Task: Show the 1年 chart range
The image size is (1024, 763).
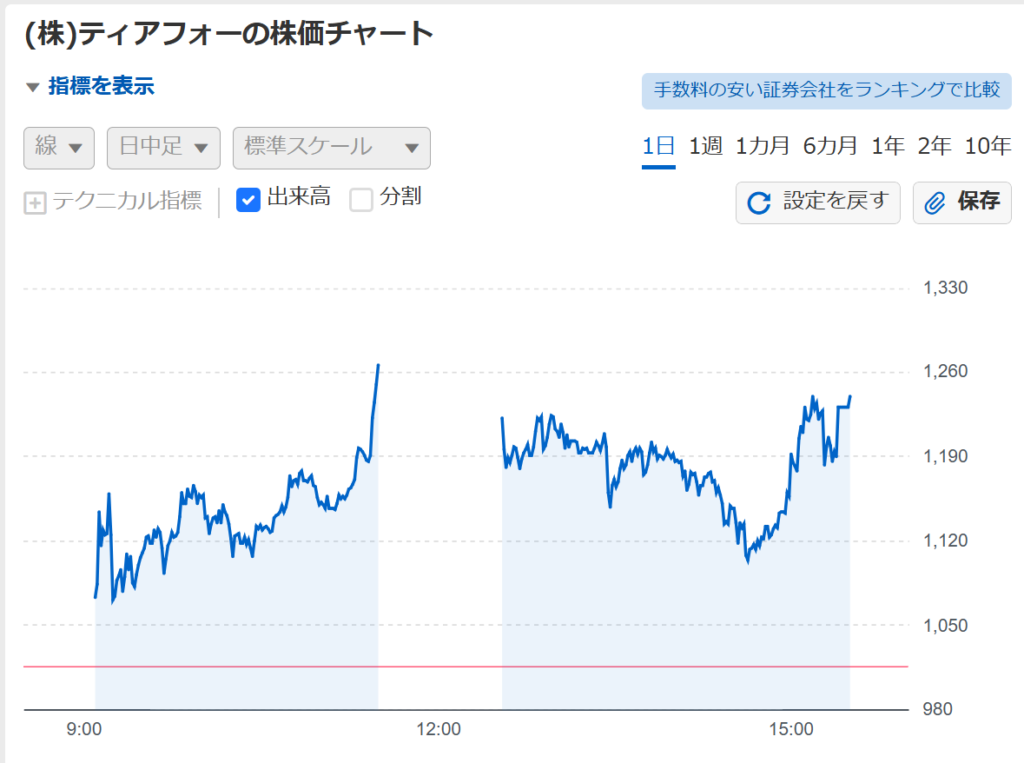Action: click(888, 146)
